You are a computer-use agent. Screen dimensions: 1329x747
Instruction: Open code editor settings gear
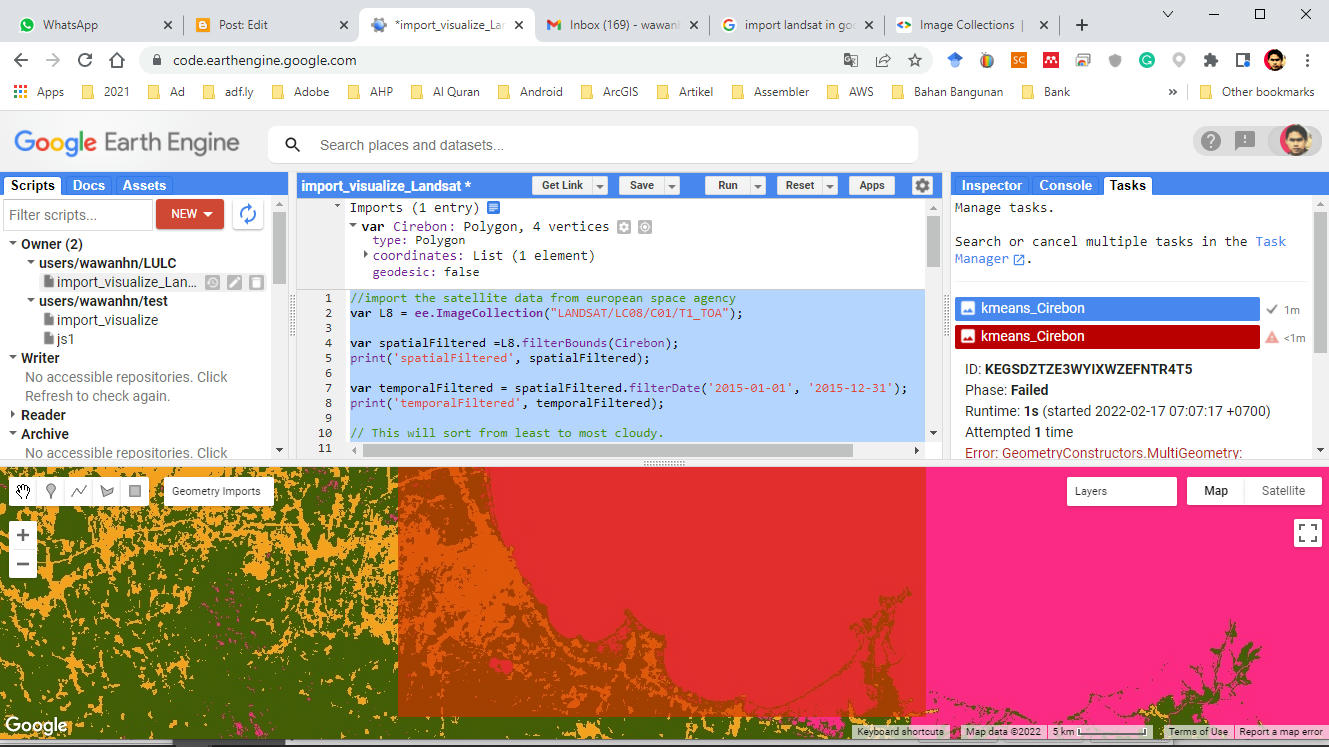click(x=922, y=185)
